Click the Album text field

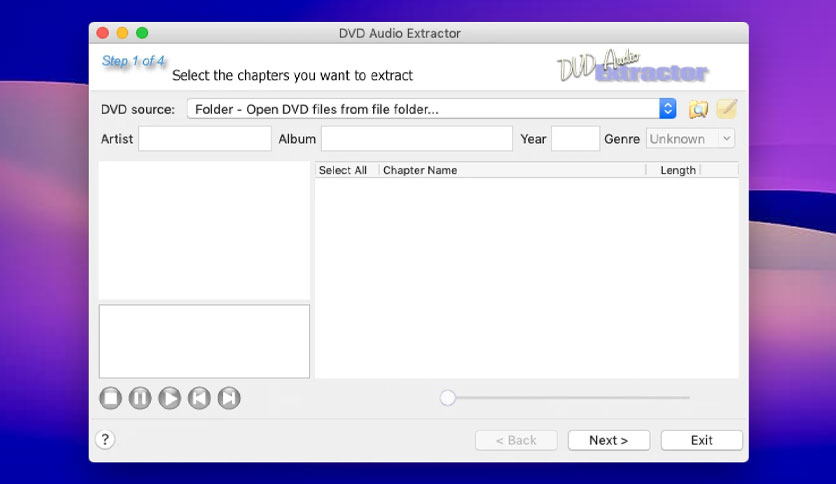[x=417, y=139]
